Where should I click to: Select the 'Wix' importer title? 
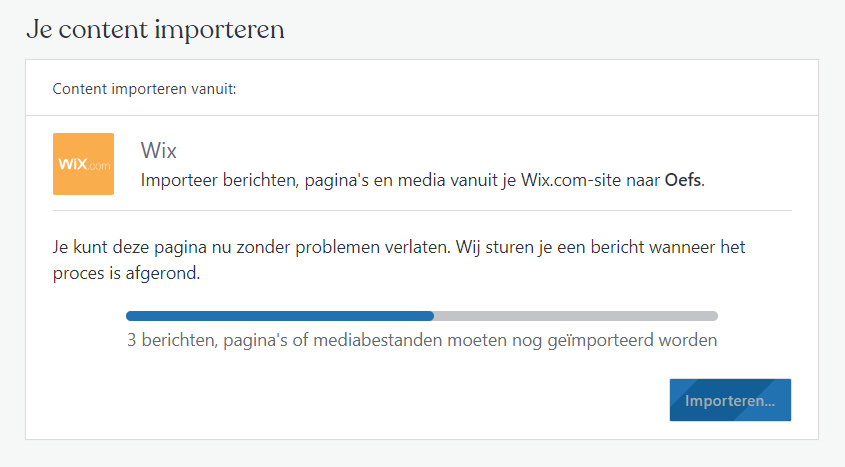158,150
